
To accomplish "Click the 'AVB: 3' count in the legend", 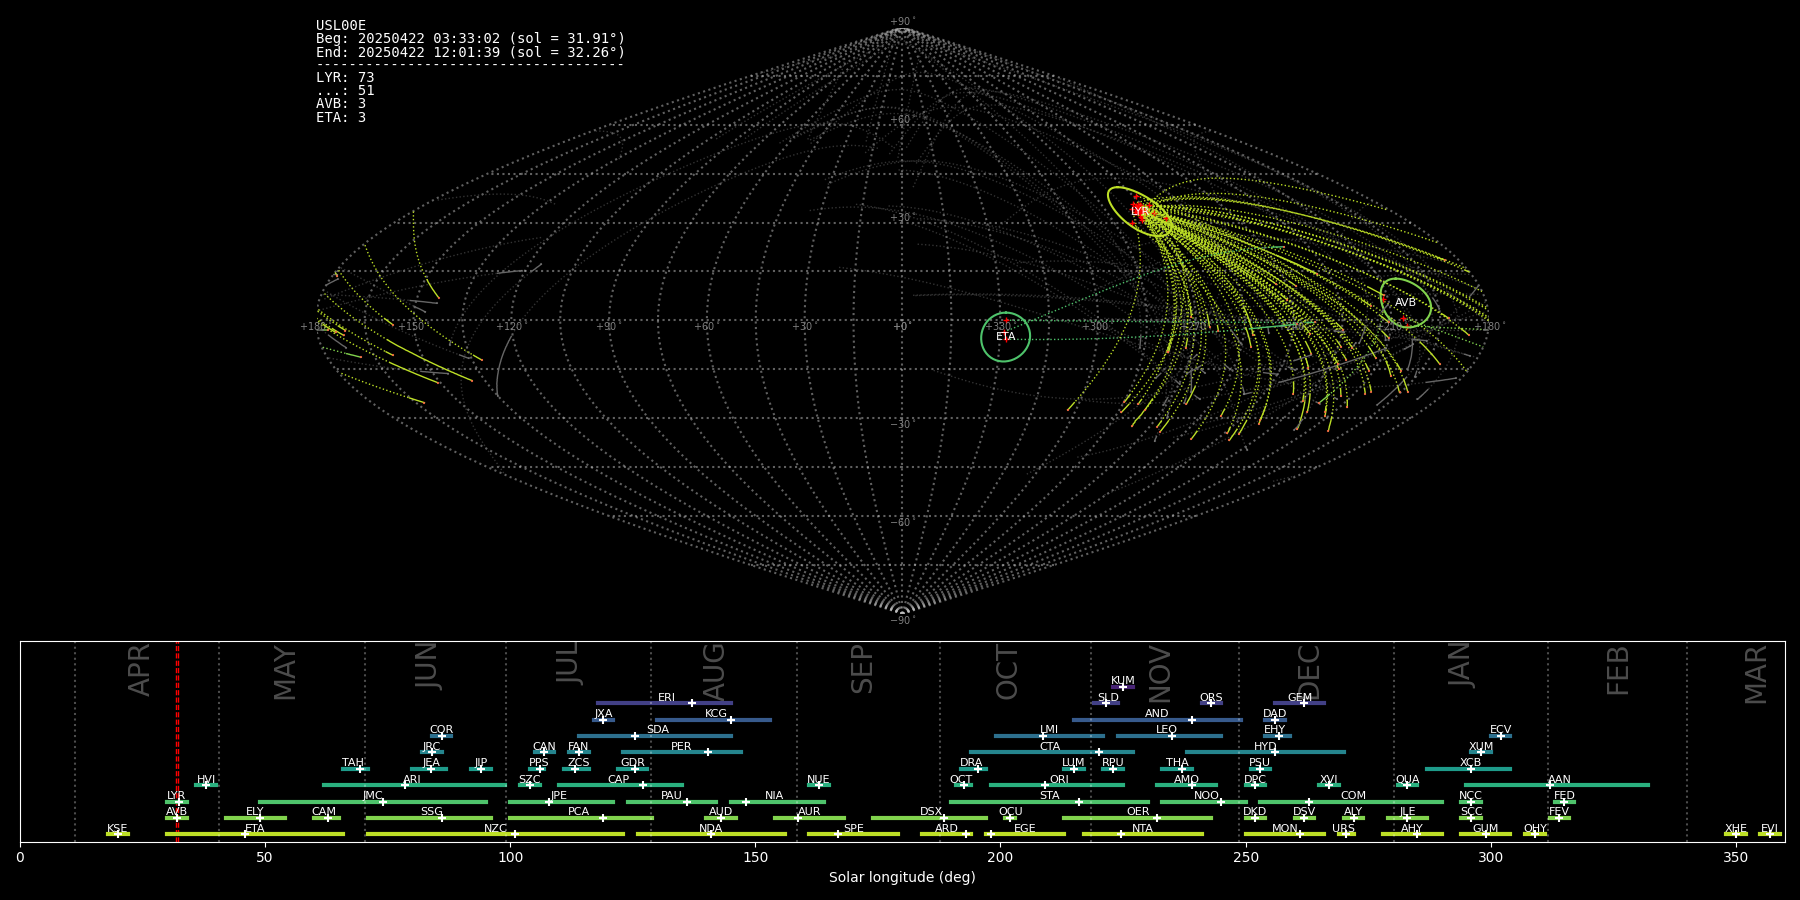I will click(341, 104).
